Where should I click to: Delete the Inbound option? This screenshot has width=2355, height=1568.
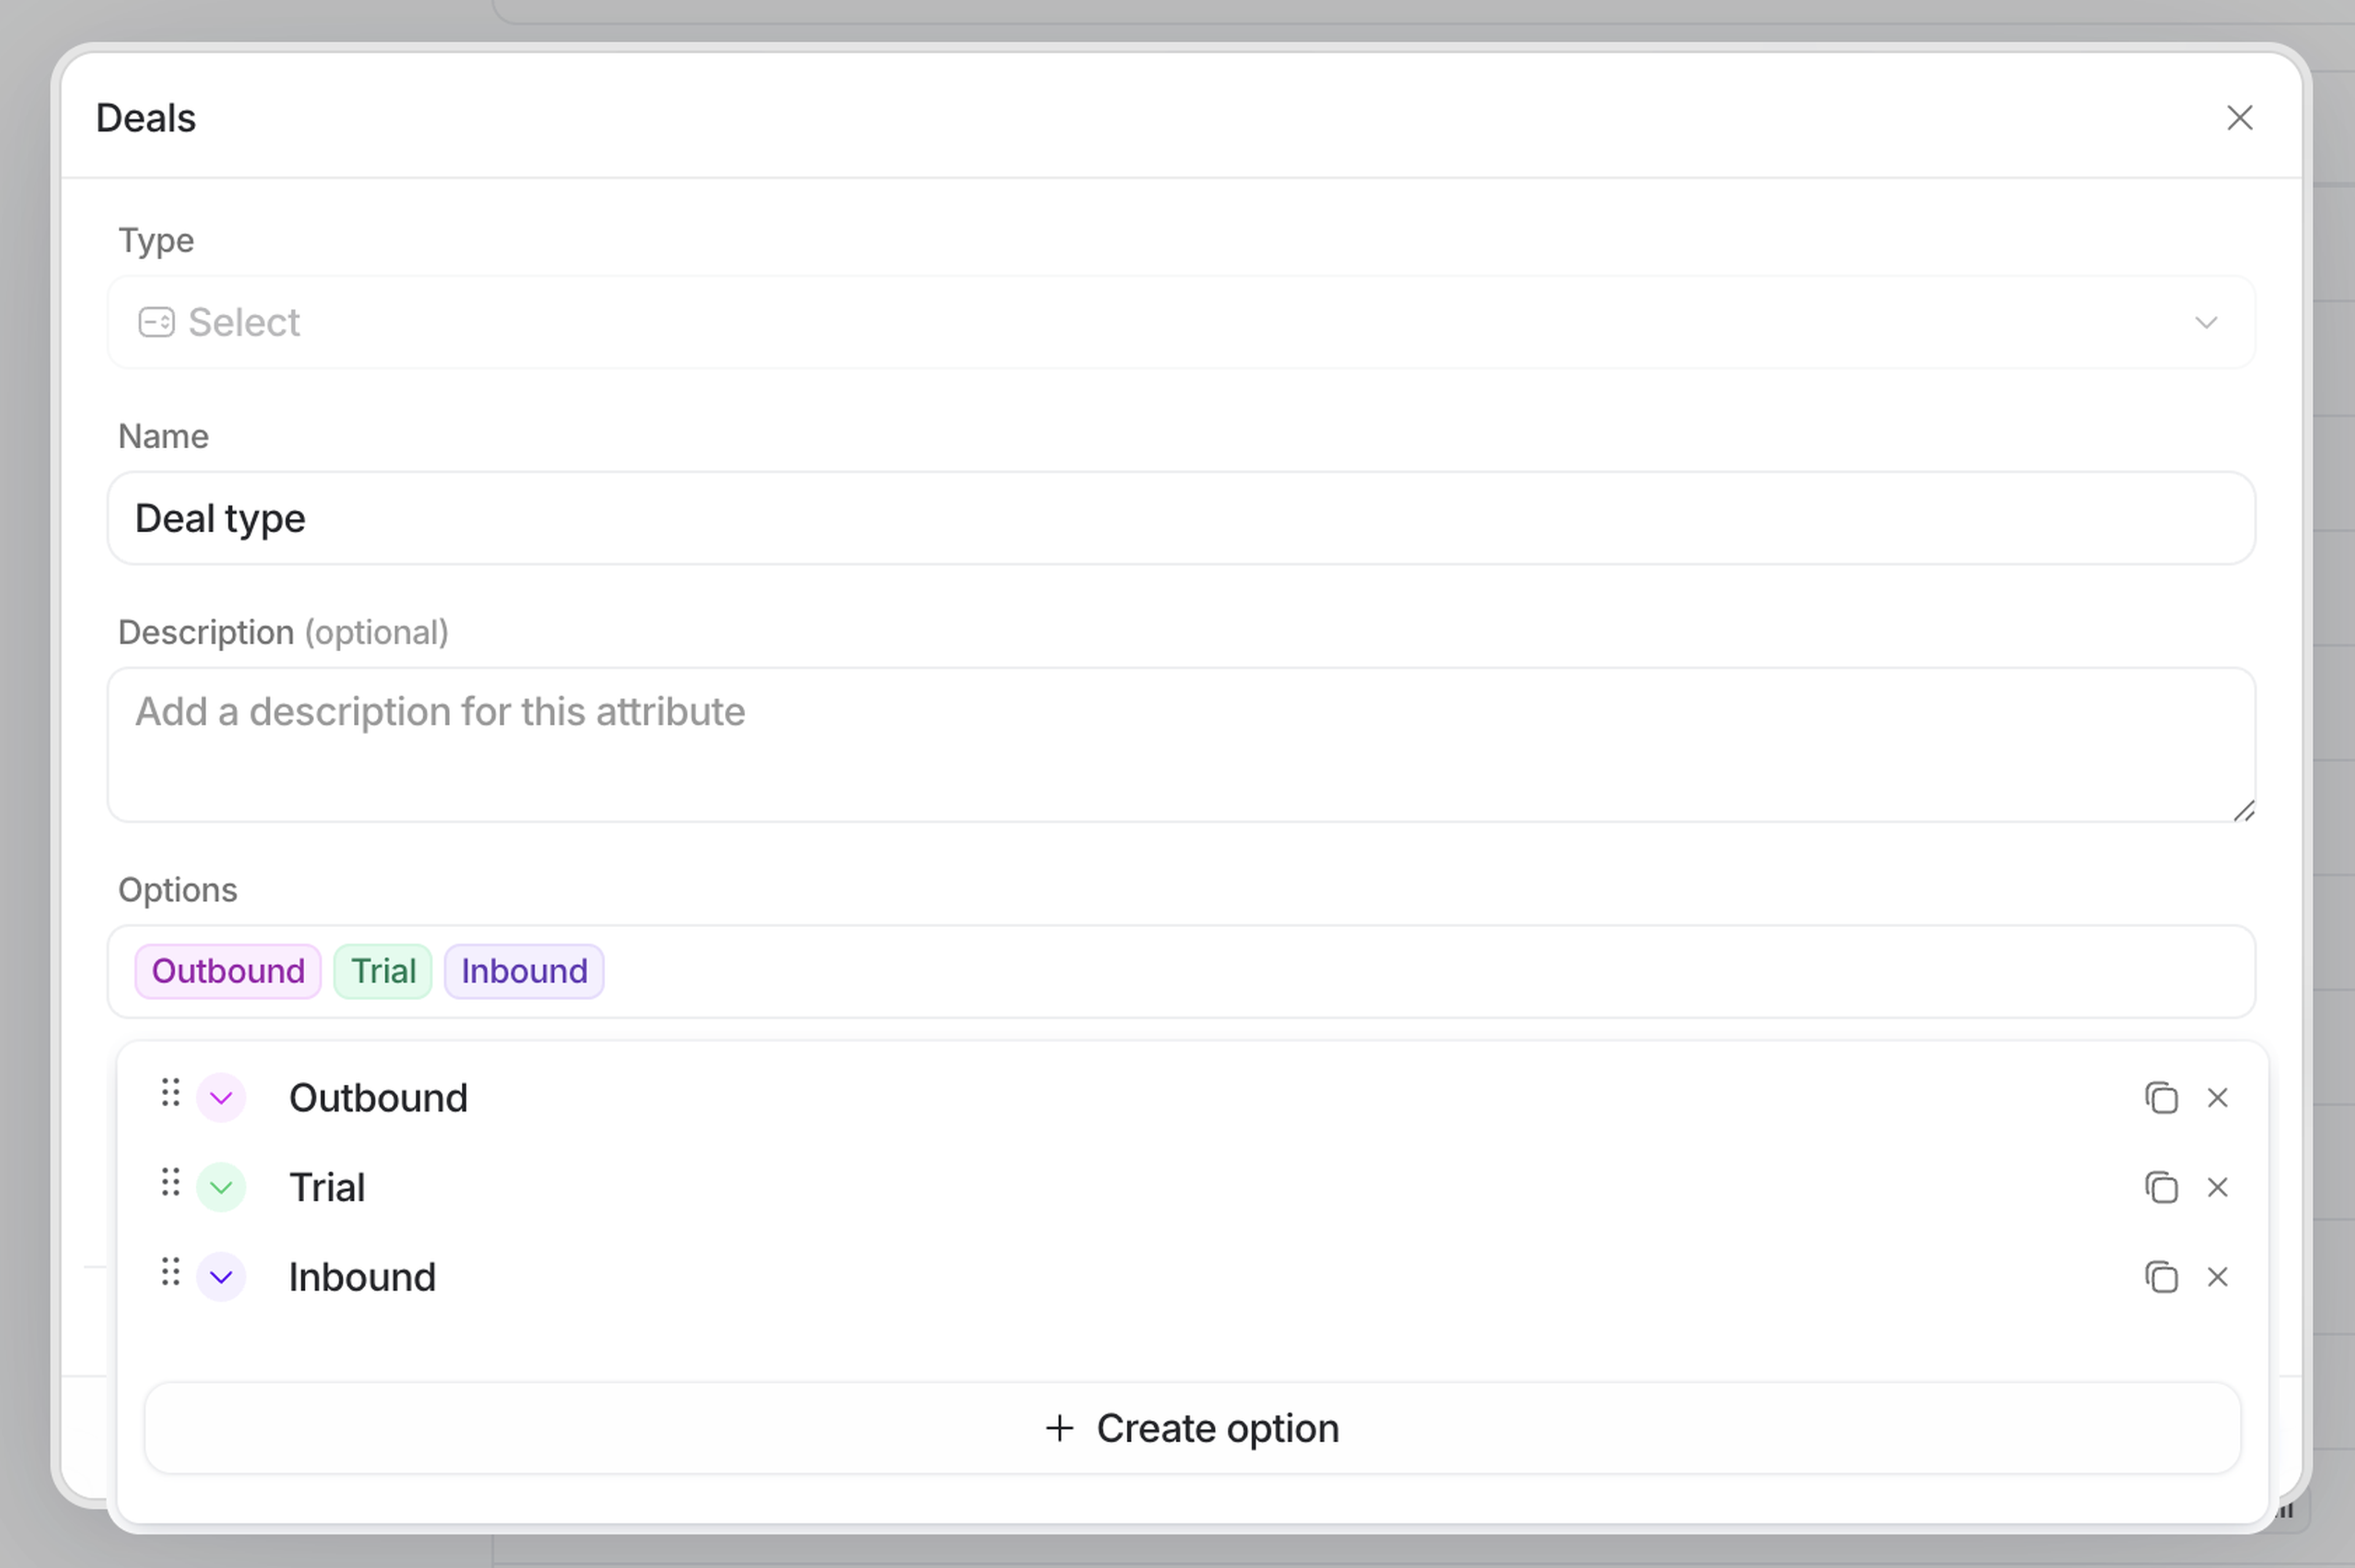pyautogui.click(x=2217, y=1277)
